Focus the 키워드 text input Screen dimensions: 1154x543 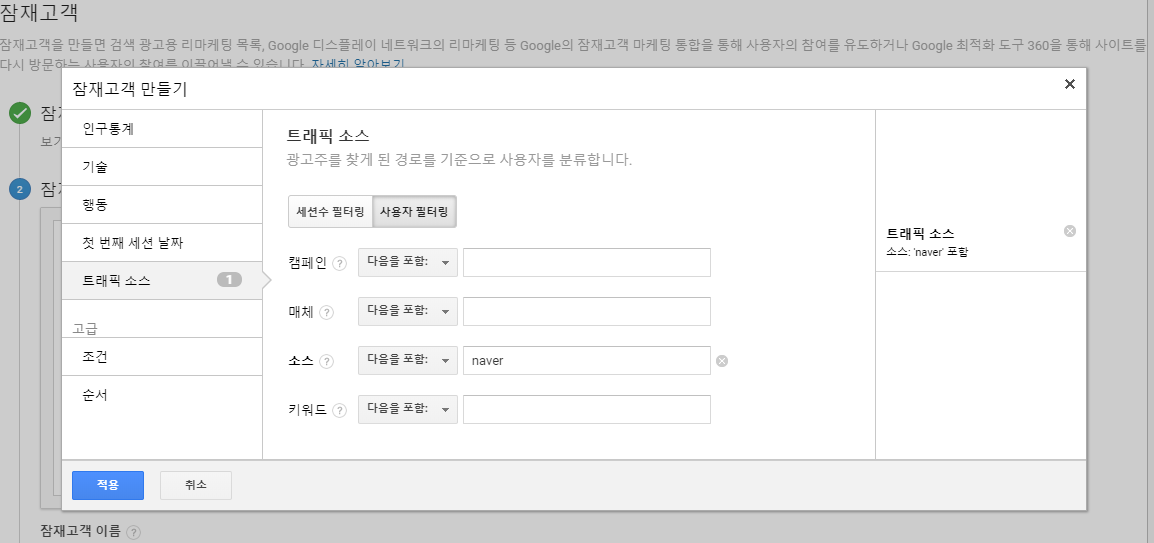click(587, 410)
